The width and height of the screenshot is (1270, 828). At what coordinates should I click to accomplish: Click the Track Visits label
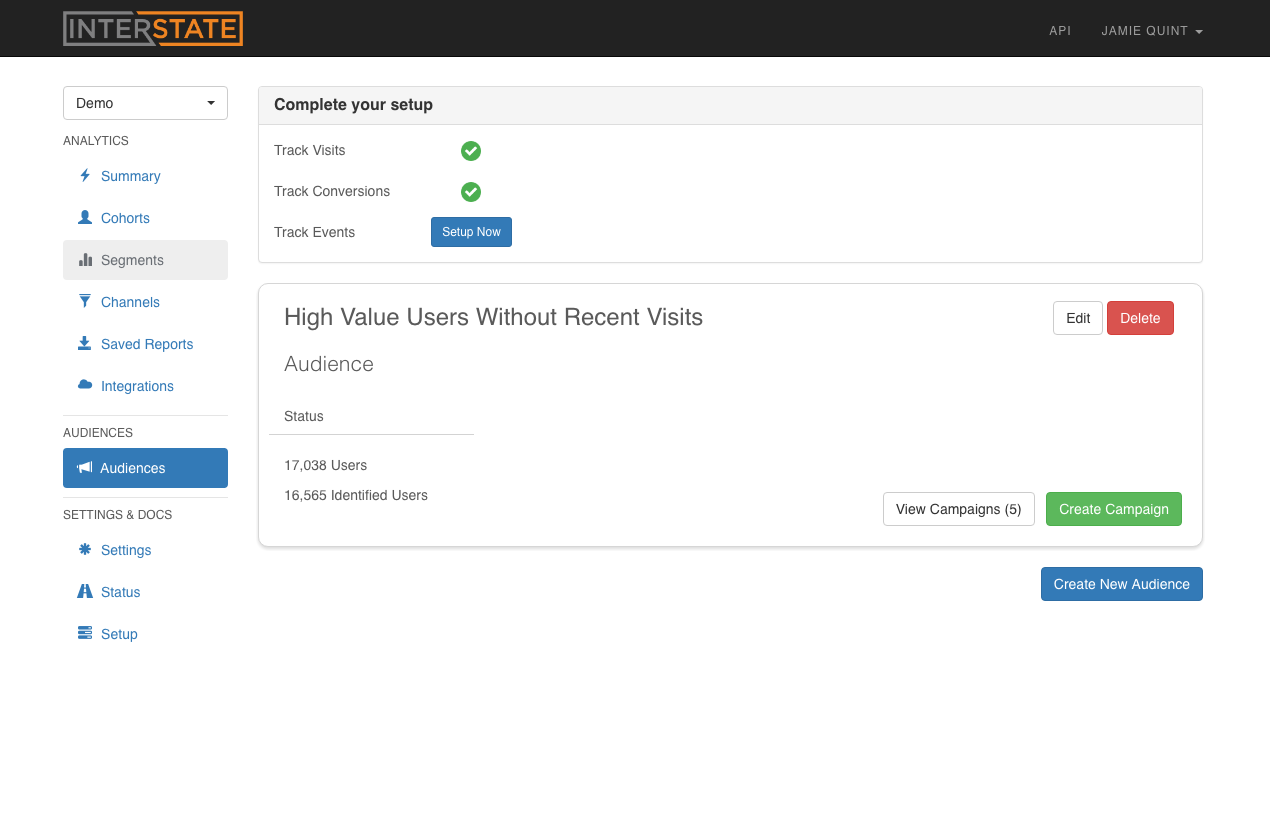[x=310, y=150]
